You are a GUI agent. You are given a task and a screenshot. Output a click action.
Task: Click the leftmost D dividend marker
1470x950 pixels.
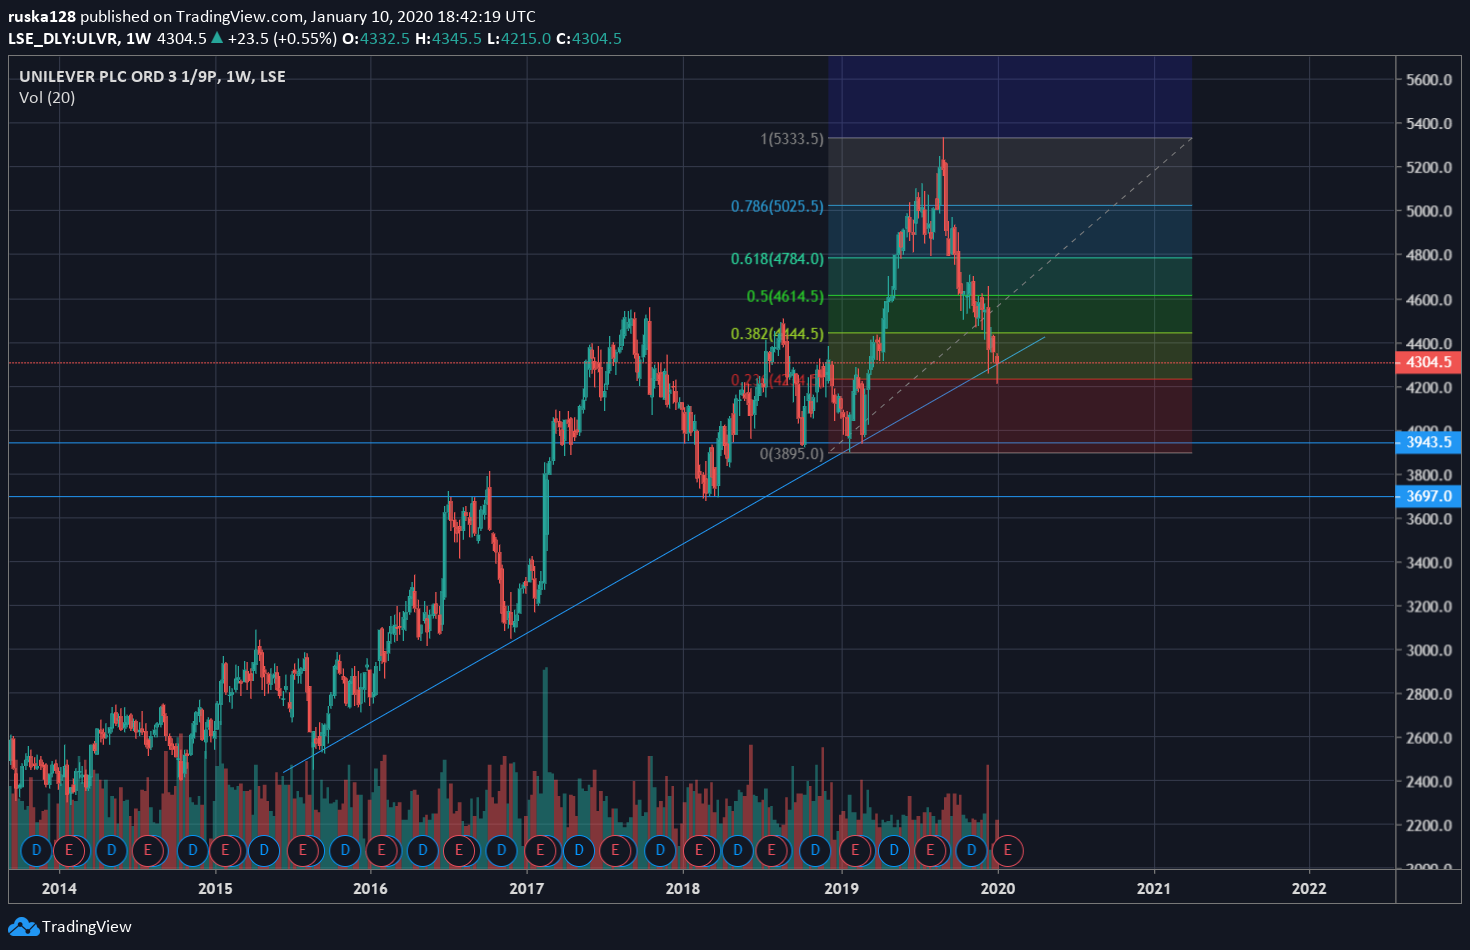[x=36, y=850]
